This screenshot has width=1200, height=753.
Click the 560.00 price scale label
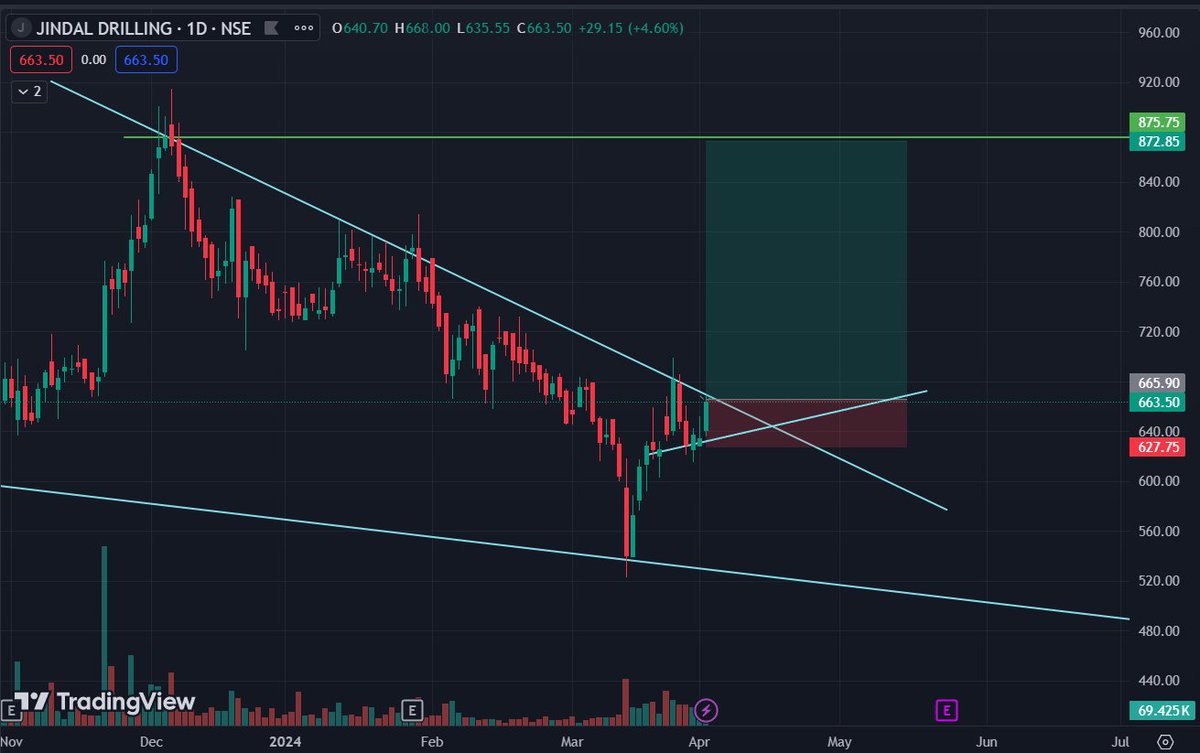1160,531
